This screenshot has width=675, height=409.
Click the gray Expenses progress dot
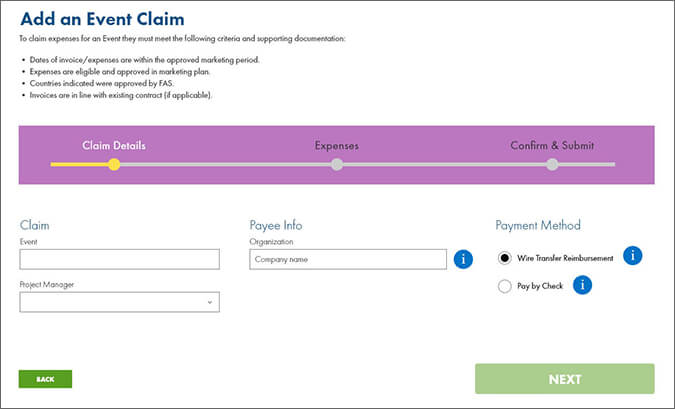click(x=337, y=164)
